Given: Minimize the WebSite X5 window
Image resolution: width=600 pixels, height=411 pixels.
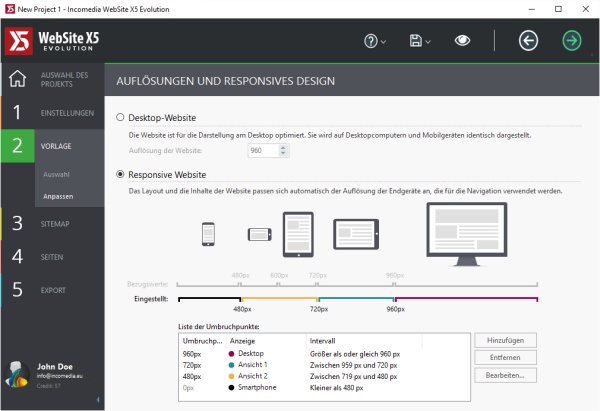Looking at the screenshot, I should (x=532, y=9).
